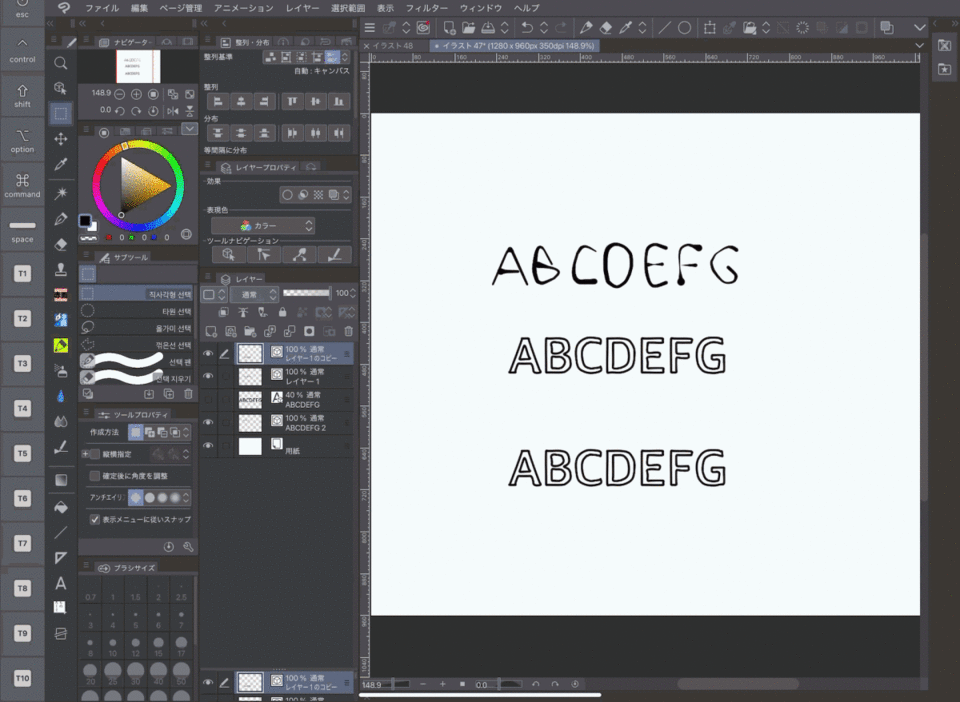Open Clip Studio spiral icon in the command bar
The image size is (960, 702).
coord(423,28)
